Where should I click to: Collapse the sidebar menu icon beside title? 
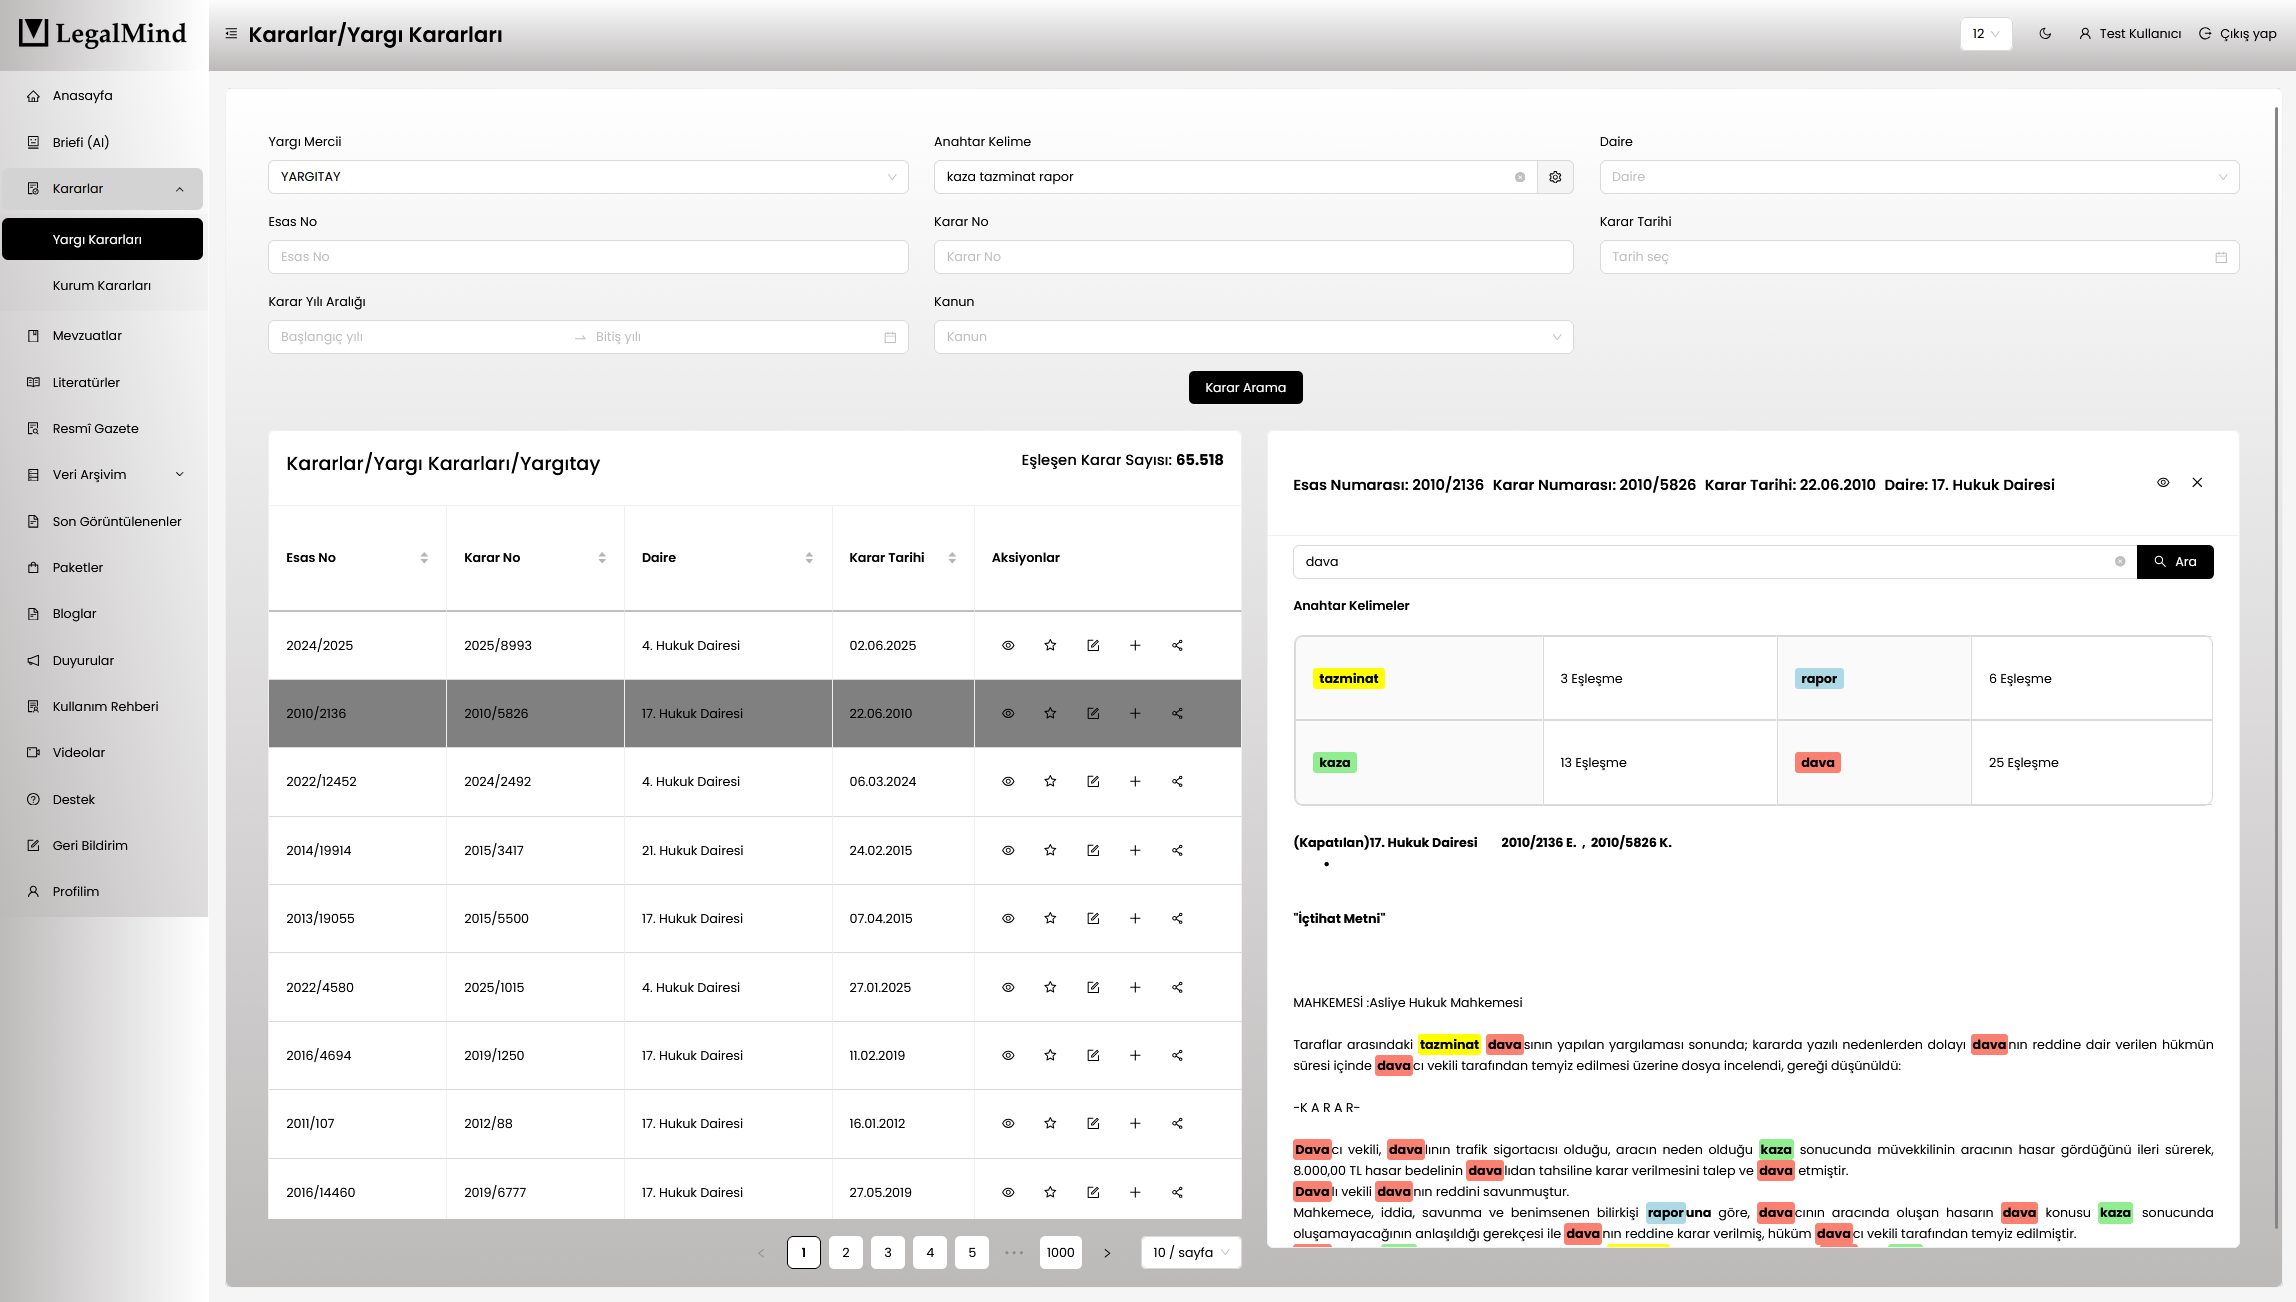(231, 34)
